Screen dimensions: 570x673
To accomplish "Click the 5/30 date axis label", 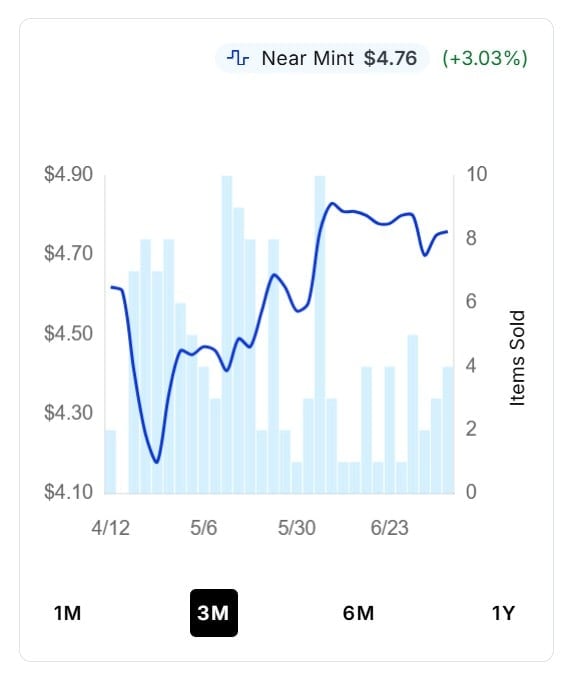I will [297, 527].
